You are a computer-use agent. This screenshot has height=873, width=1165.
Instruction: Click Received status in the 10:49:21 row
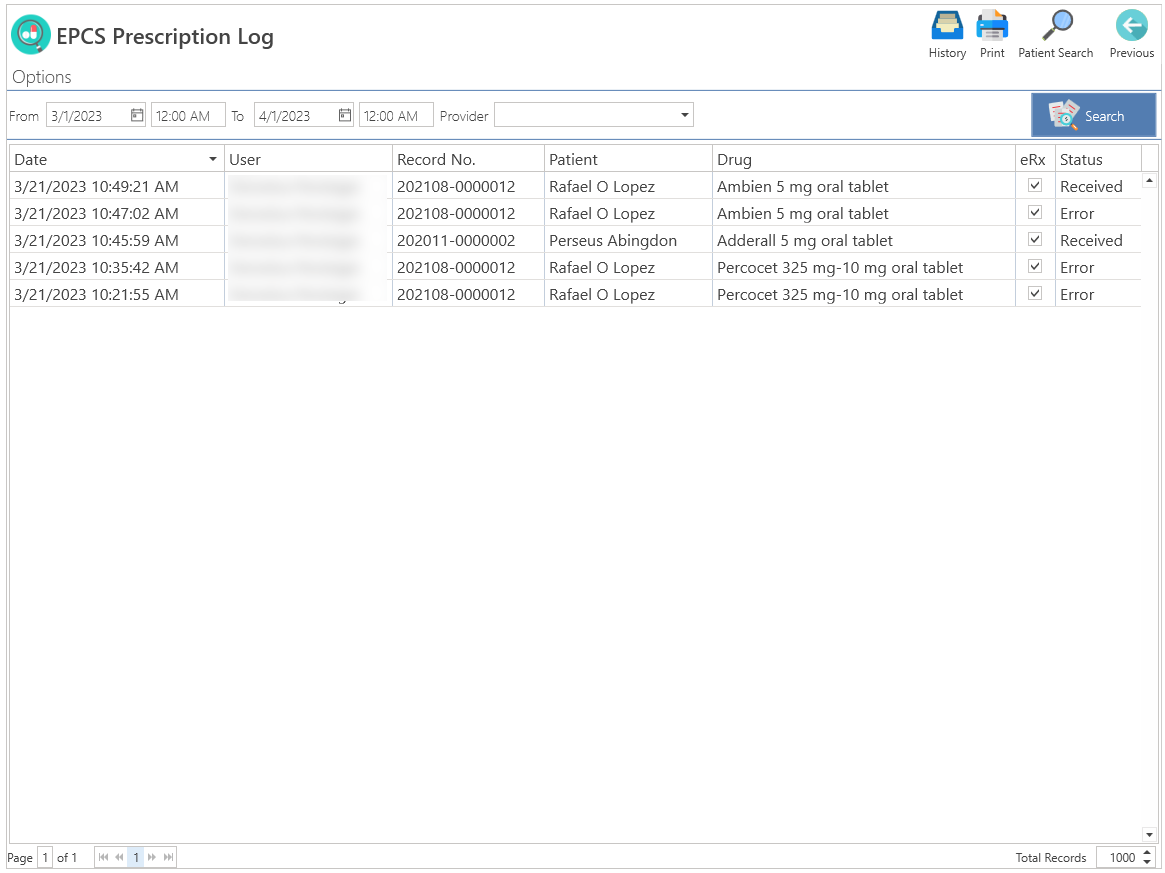pos(1091,186)
